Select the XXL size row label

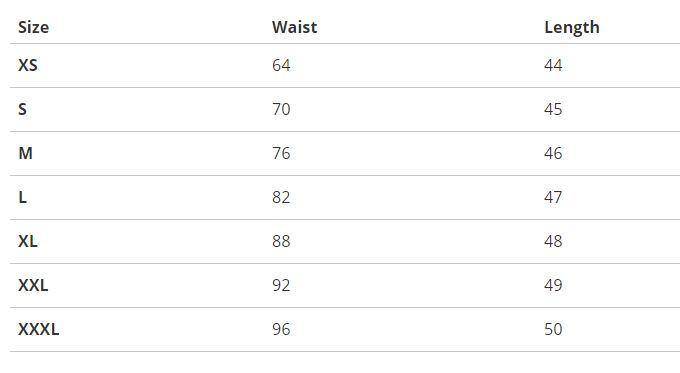(33, 285)
